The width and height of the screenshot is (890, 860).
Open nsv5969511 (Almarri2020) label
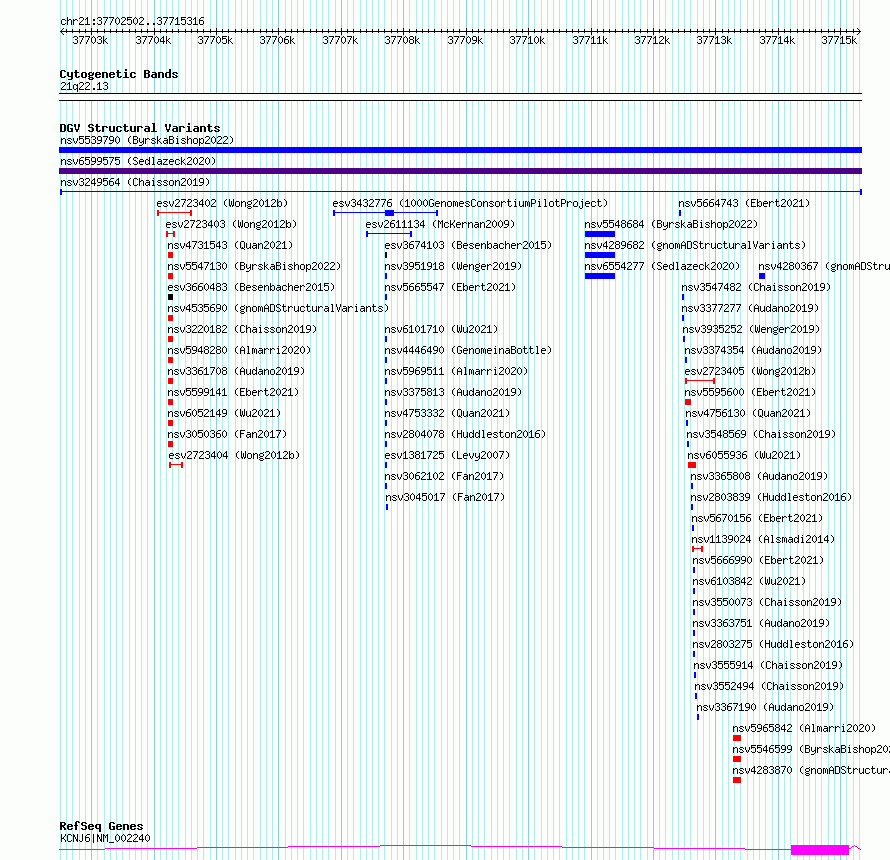[x=456, y=371]
